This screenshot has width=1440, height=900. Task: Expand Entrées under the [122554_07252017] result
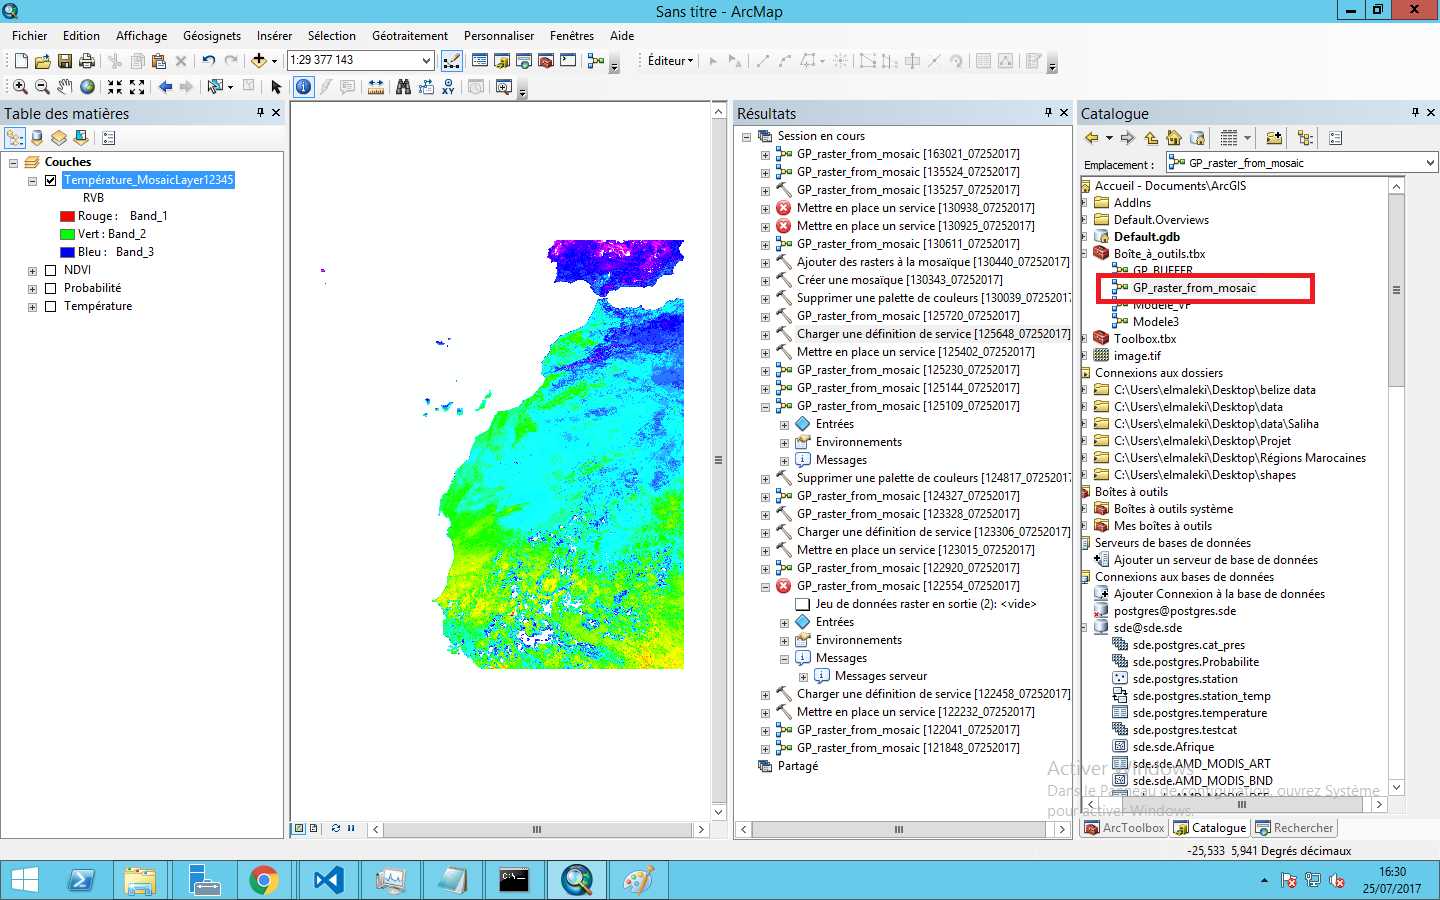coord(784,623)
